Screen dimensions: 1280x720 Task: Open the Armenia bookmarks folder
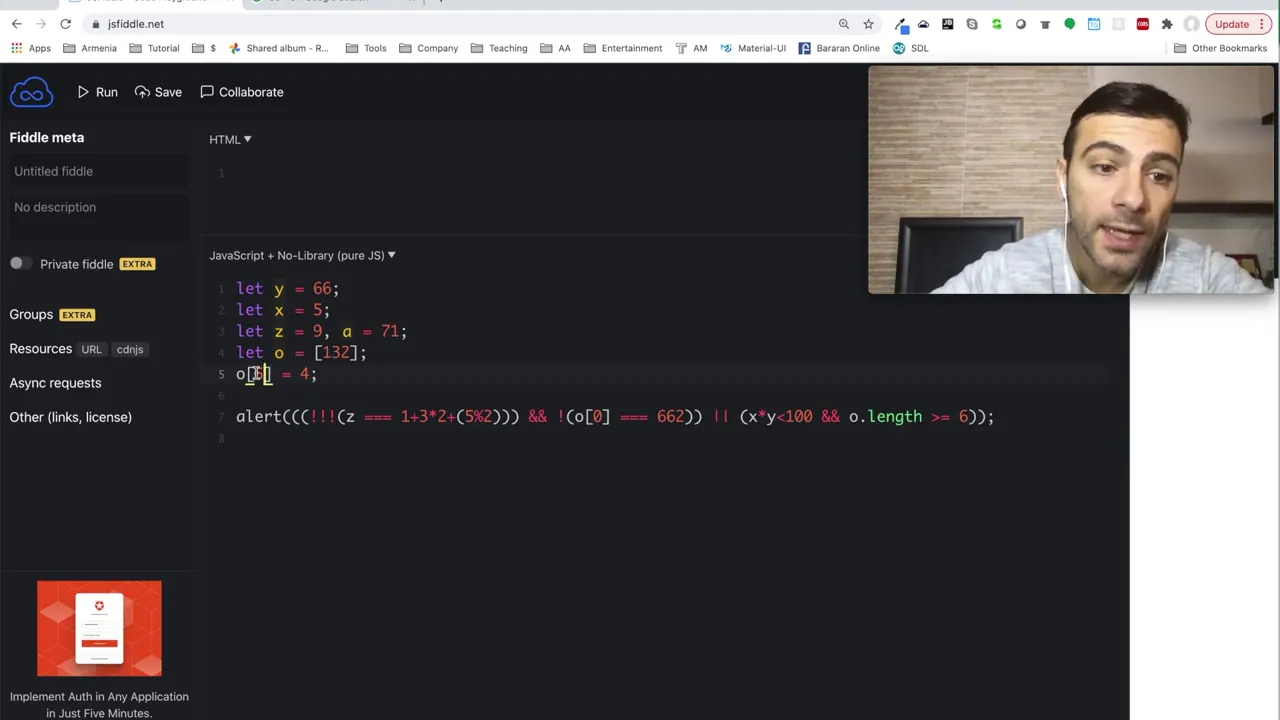(x=90, y=48)
